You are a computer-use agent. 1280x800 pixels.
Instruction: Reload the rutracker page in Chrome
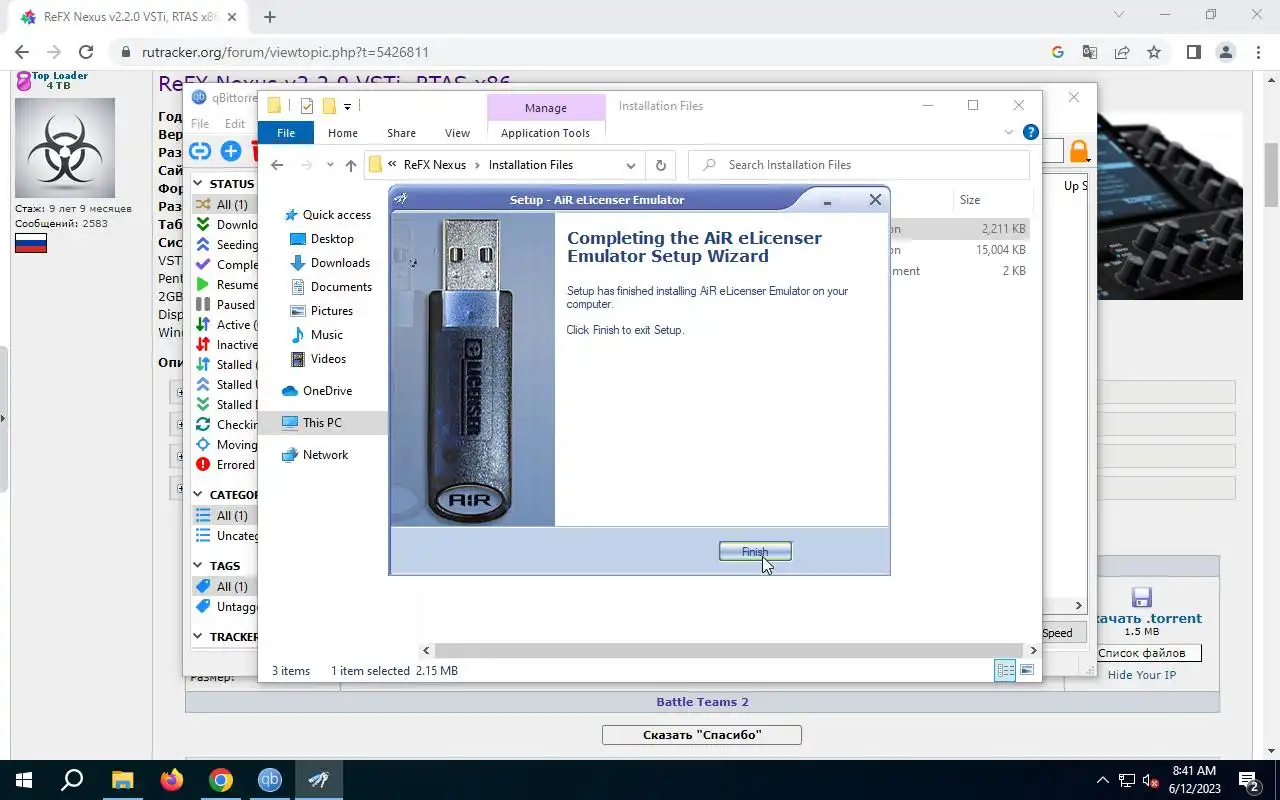click(86, 52)
